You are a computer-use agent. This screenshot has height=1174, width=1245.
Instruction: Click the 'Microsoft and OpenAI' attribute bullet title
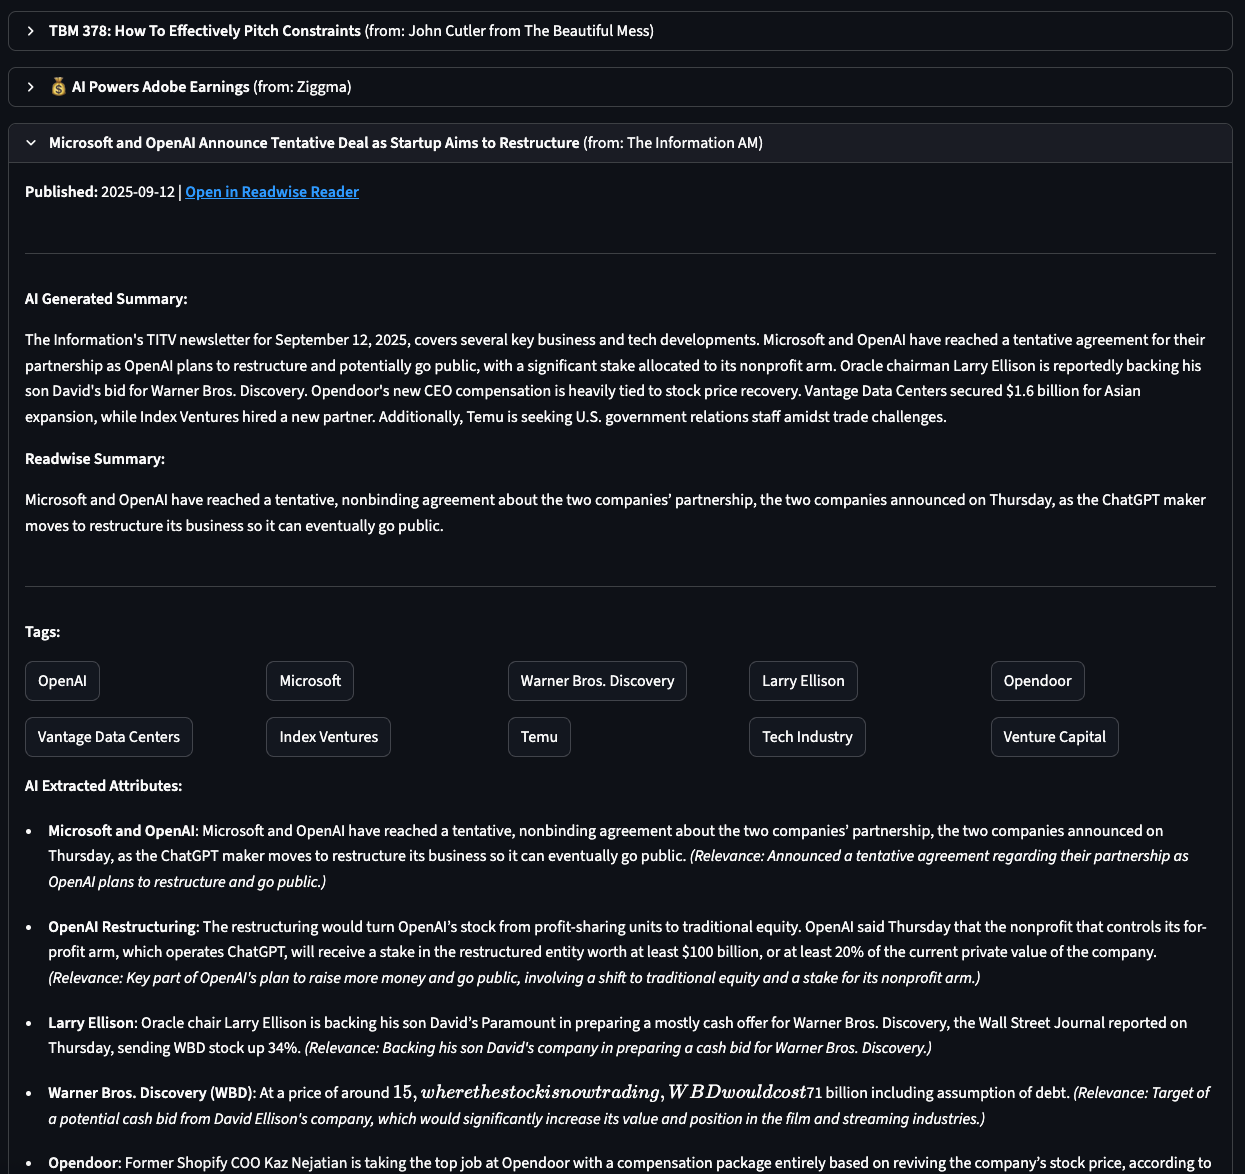tap(122, 831)
